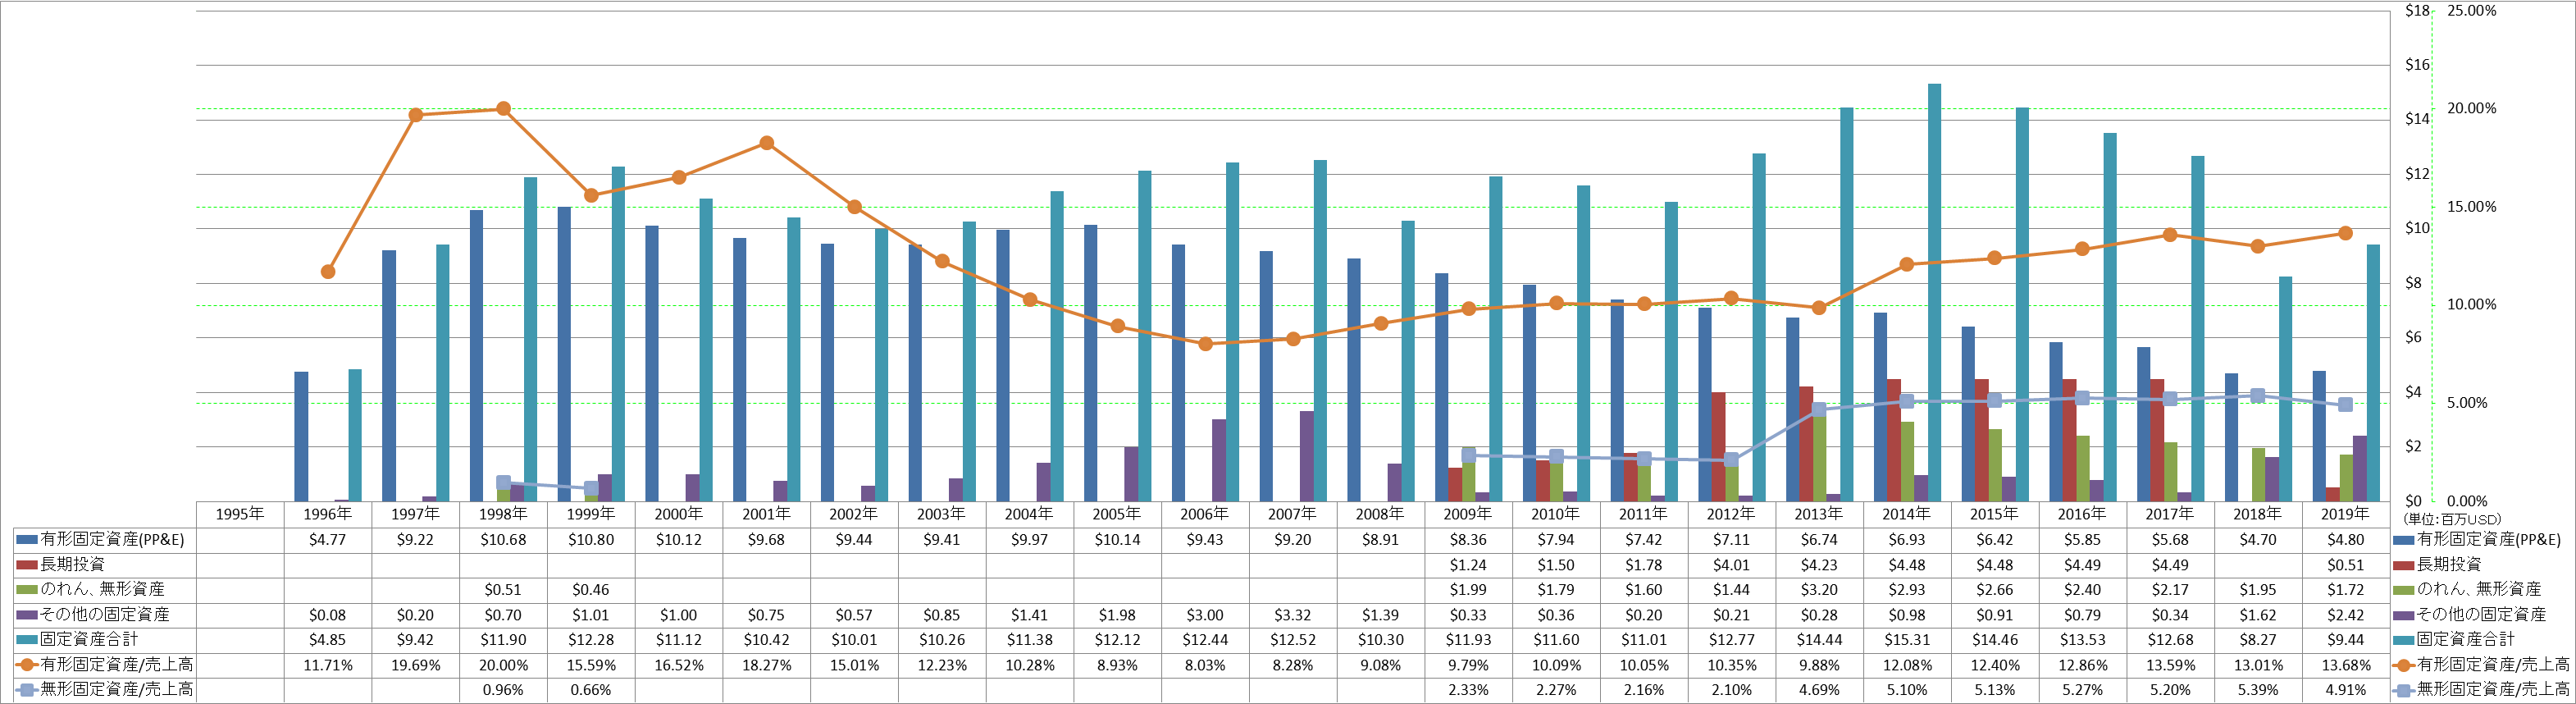Click the orange line marker above 2001年
Image resolution: width=2576 pixels, height=704 pixels.
pos(767,143)
